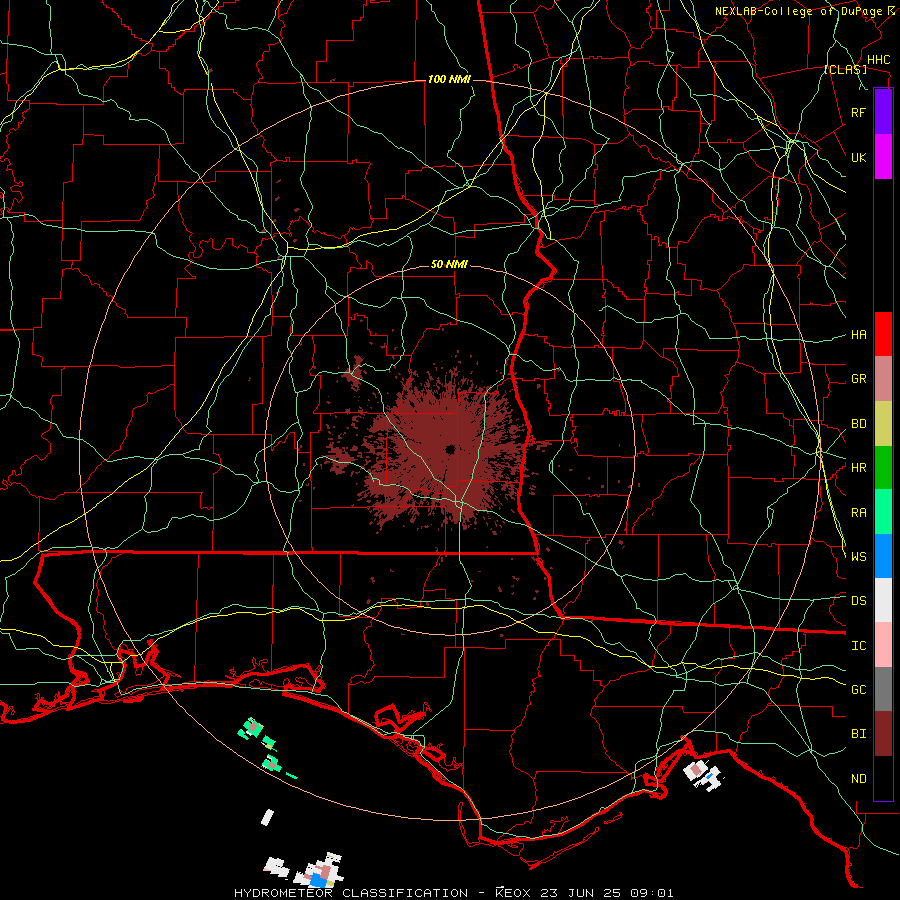Click the purple RF legend color swatch
The image size is (900, 900).
click(883, 112)
